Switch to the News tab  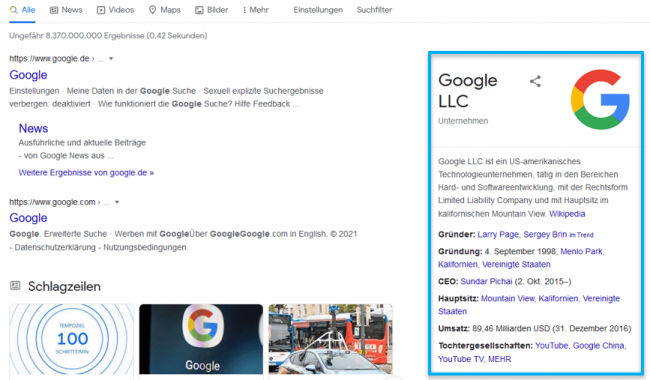coord(66,10)
